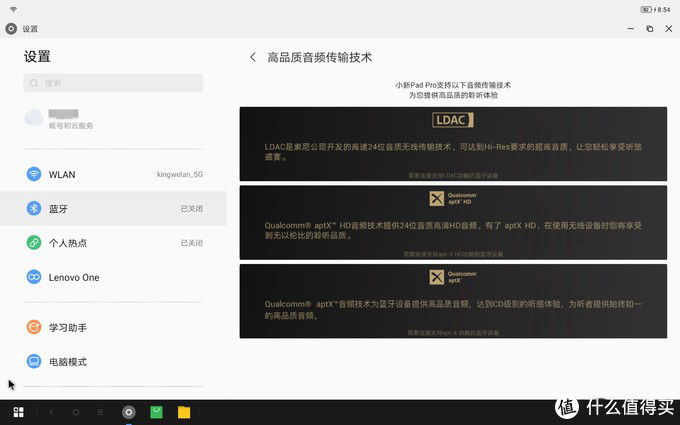Open the Lenovo One settings row
Screen dimensions: 680x425
click(x=113, y=277)
